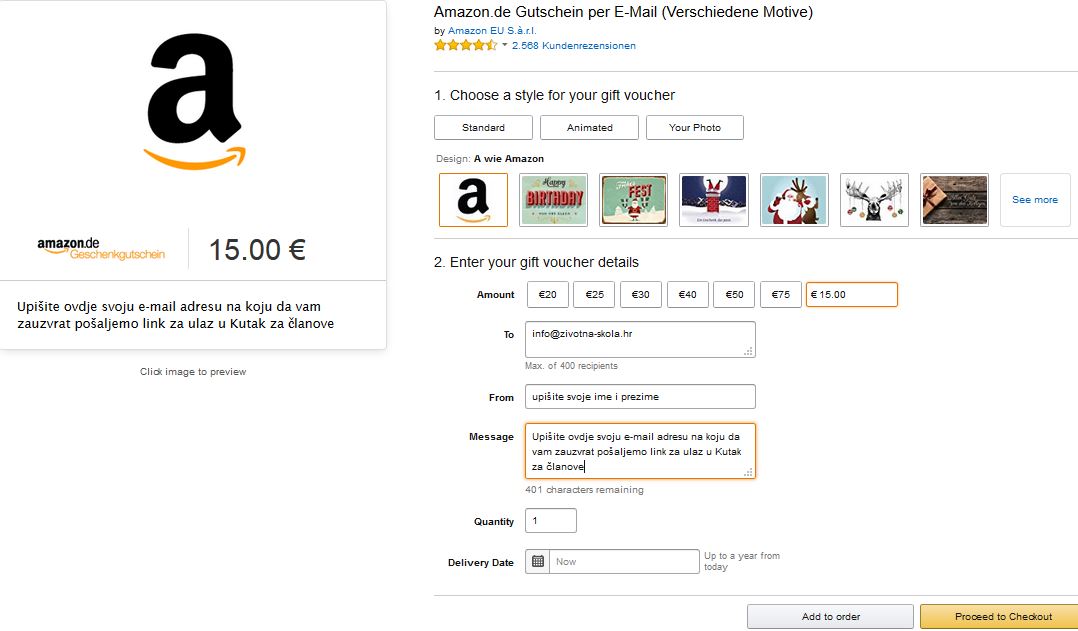
Task: Select the Your Photo style option
Action: pyautogui.click(x=695, y=128)
